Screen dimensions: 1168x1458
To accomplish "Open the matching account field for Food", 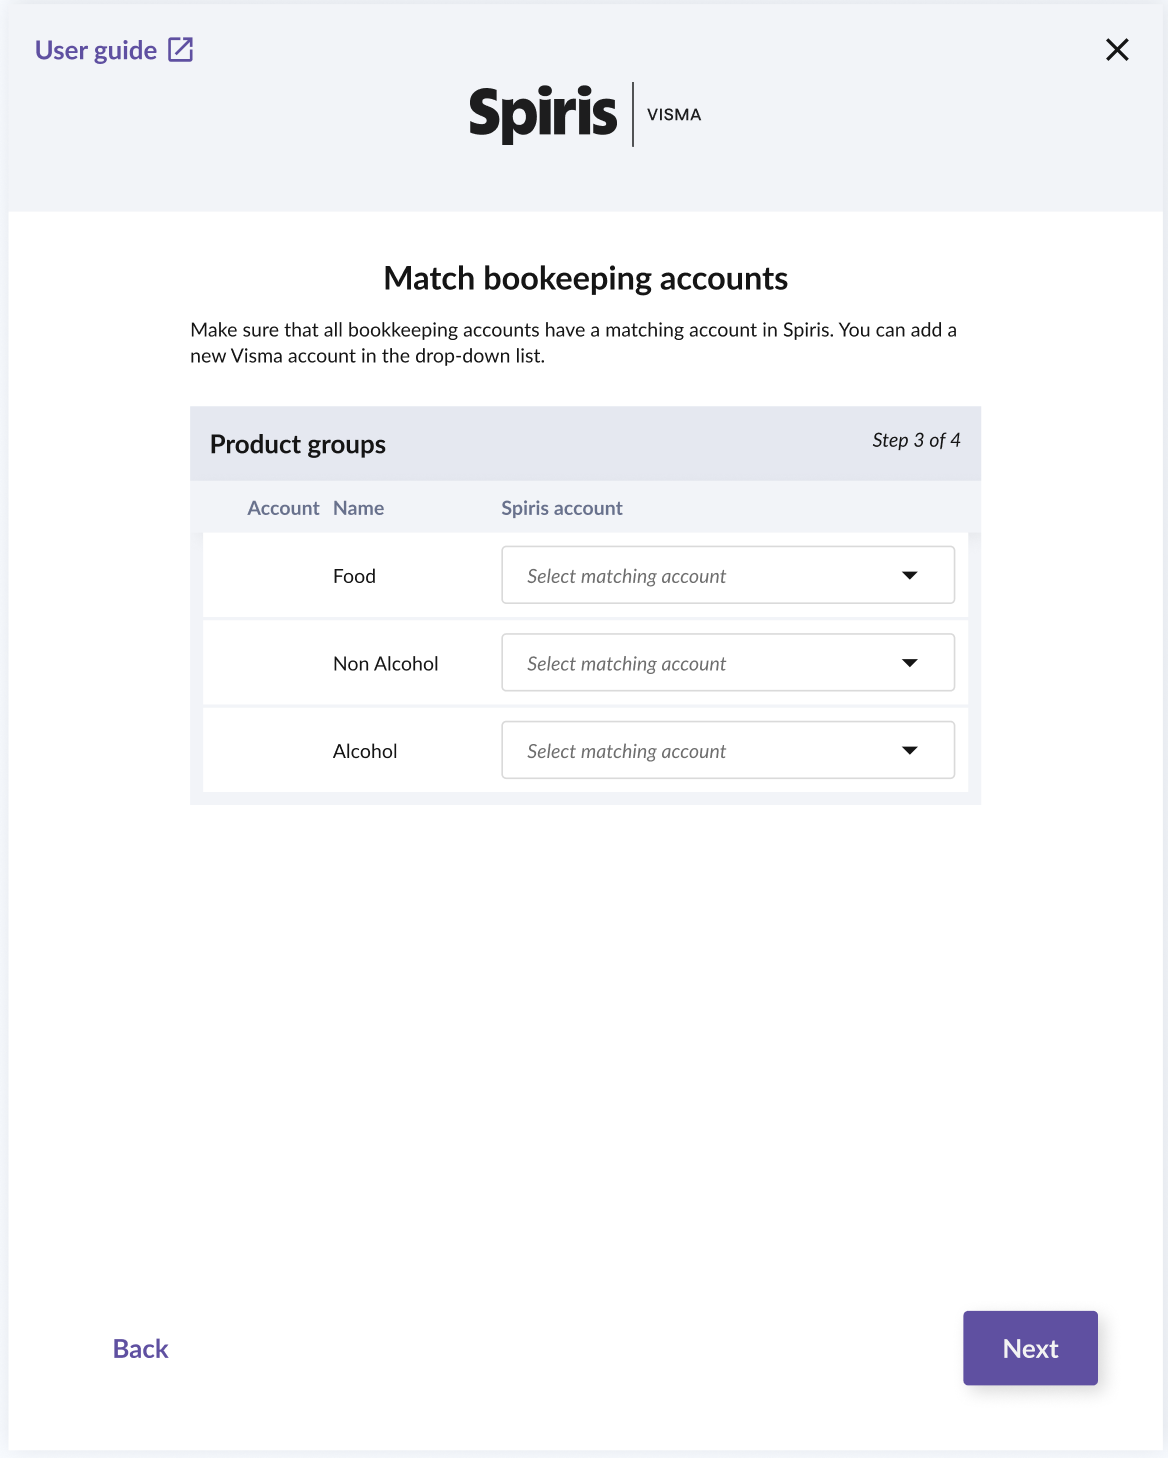I will click(x=700, y=575).
